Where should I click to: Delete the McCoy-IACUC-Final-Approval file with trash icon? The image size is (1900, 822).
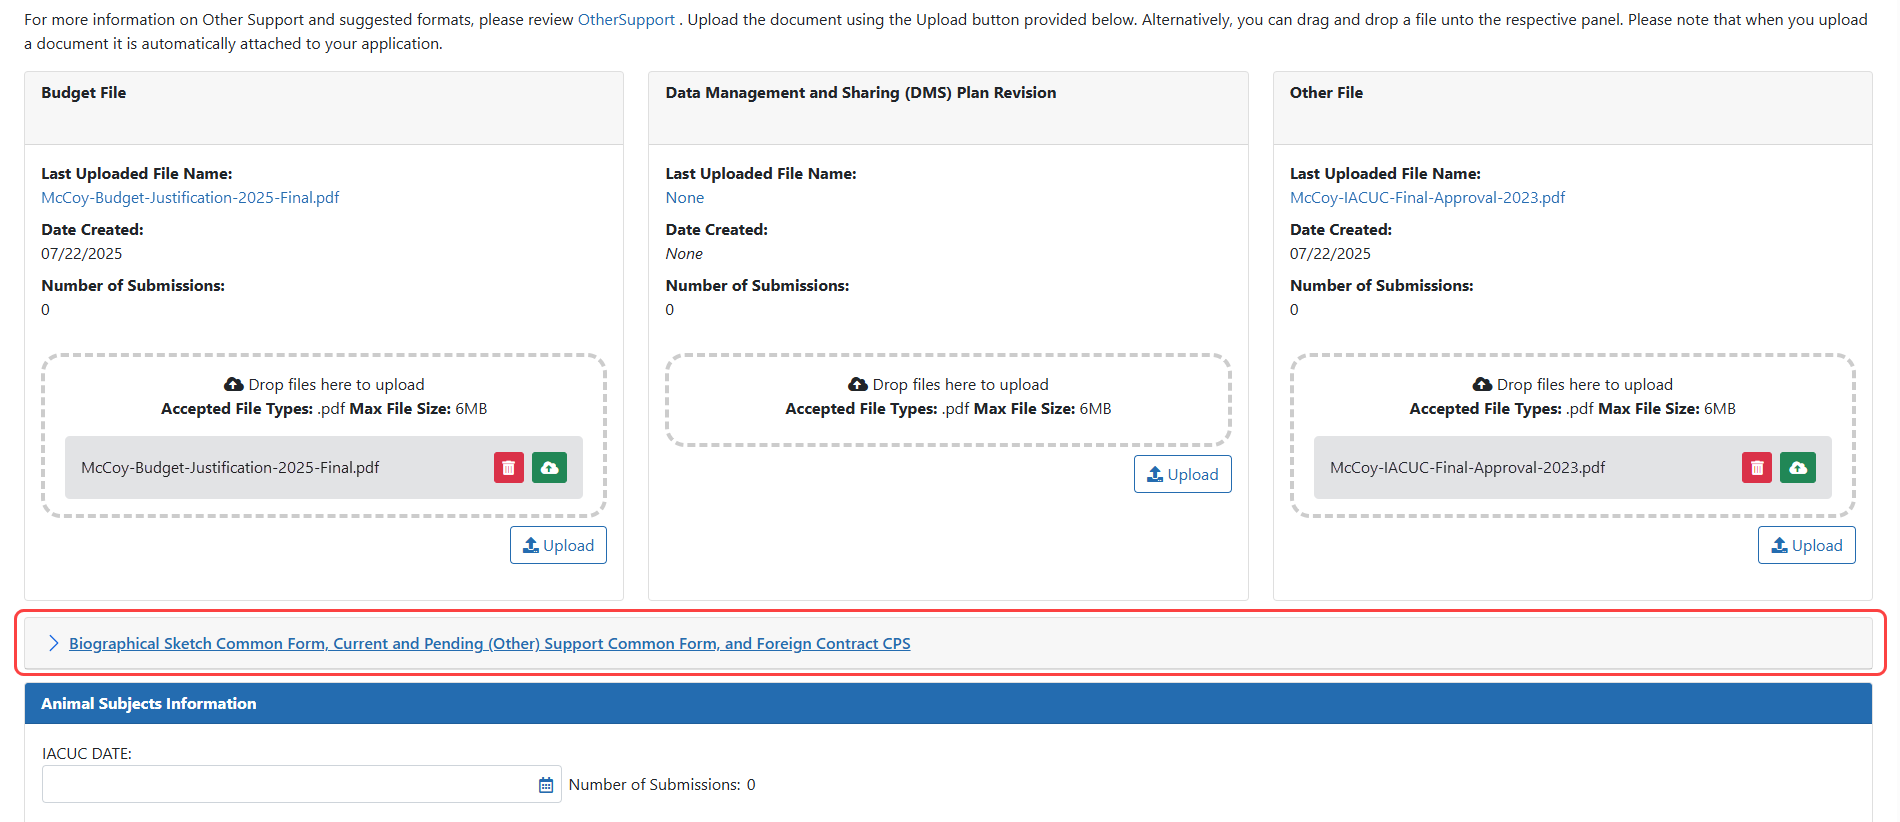[1756, 468]
